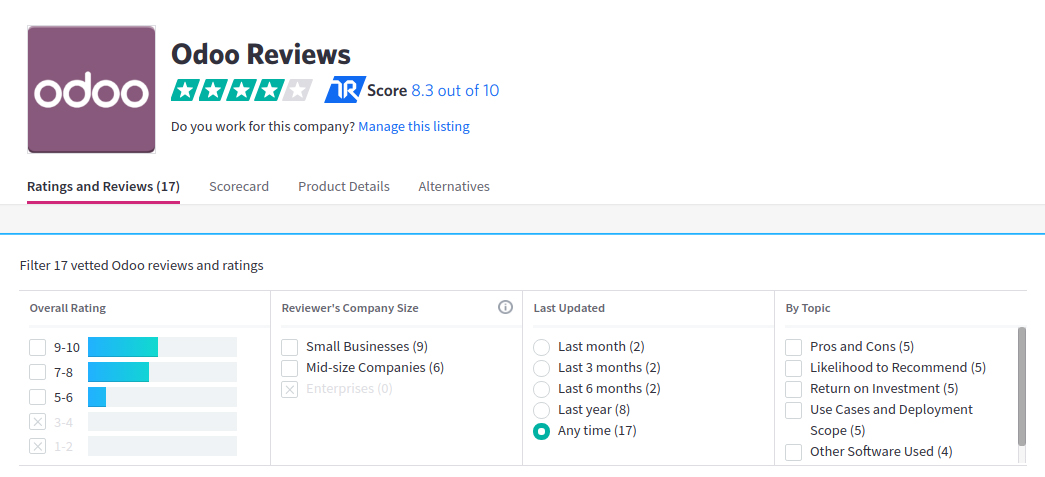Click the By Topic list scrollbar
Screen dimensions: 1045x477
pyautogui.click(x=1022, y=386)
